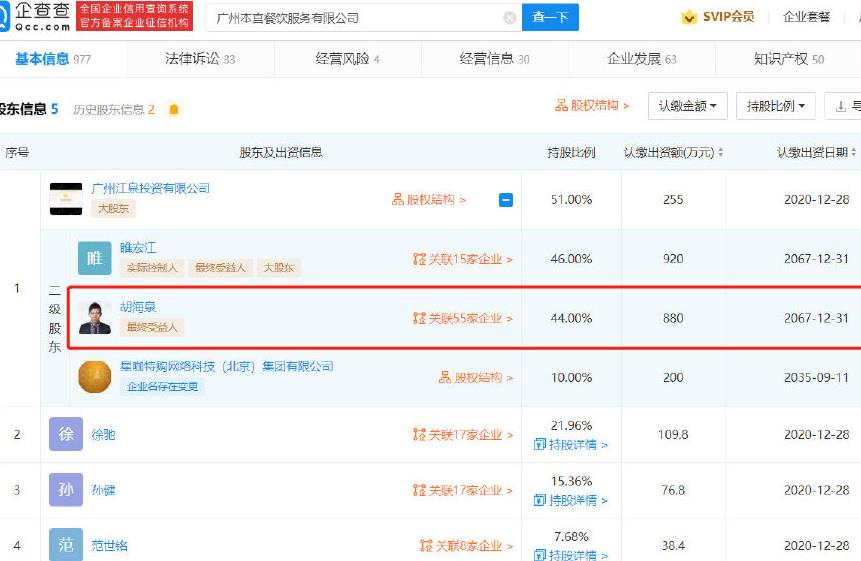This screenshot has height=561, width=861.
Task: Open 股权结构 link above the table
Action: (592, 105)
